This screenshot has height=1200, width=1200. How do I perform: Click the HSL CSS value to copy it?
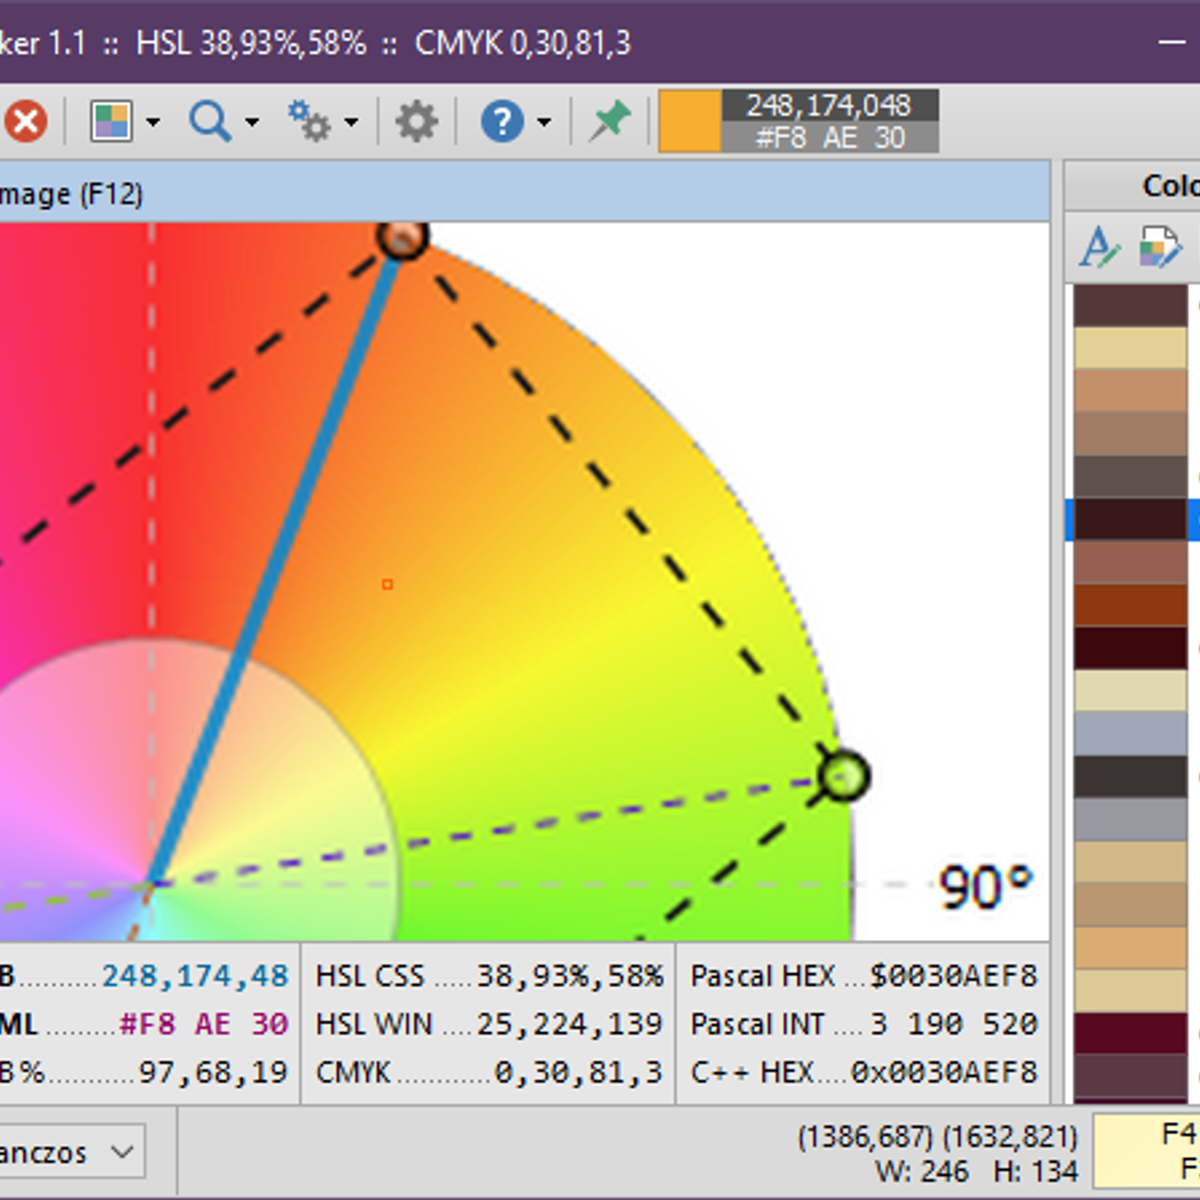pyautogui.click(x=570, y=975)
